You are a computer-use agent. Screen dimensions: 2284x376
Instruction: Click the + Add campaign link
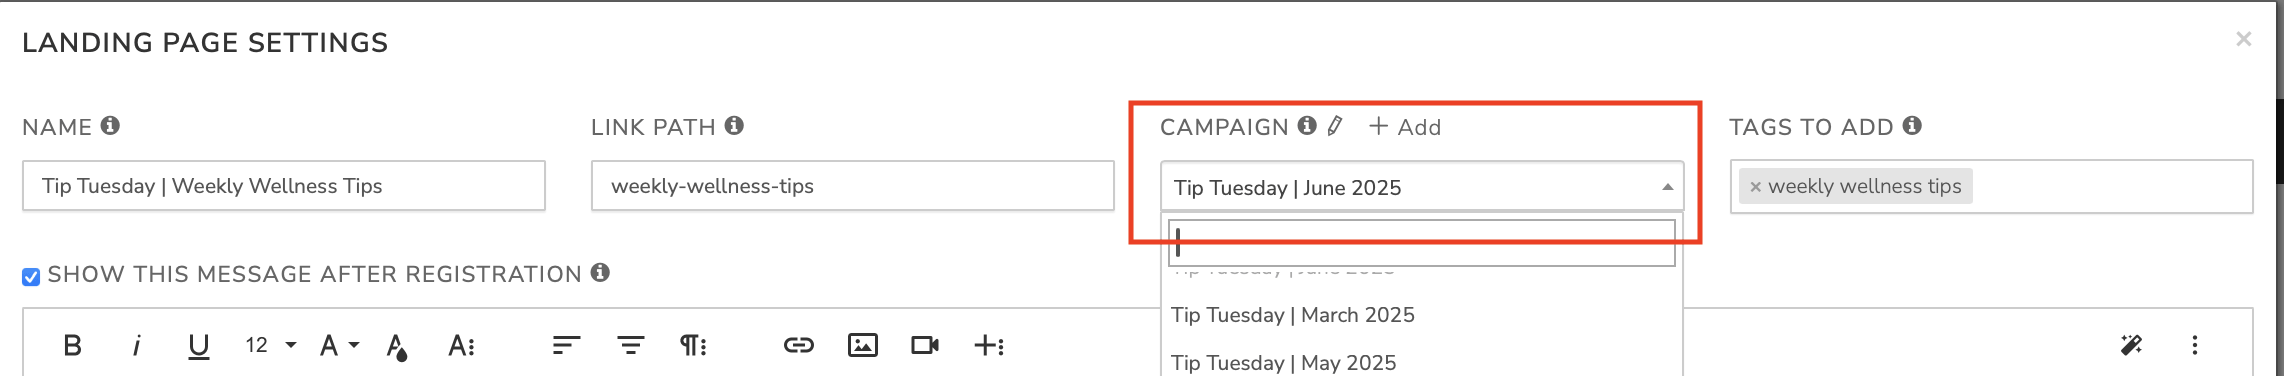tap(1405, 127)
